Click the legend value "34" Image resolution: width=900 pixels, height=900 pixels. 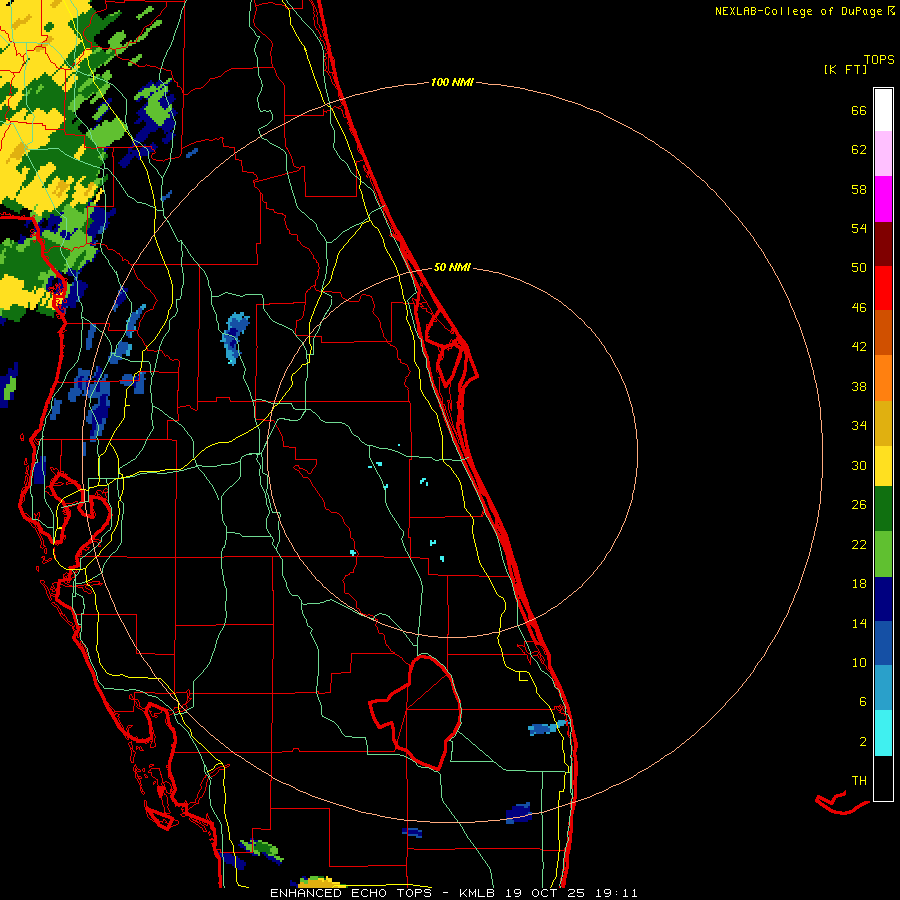pyautogui.click(x=859, y=426)
